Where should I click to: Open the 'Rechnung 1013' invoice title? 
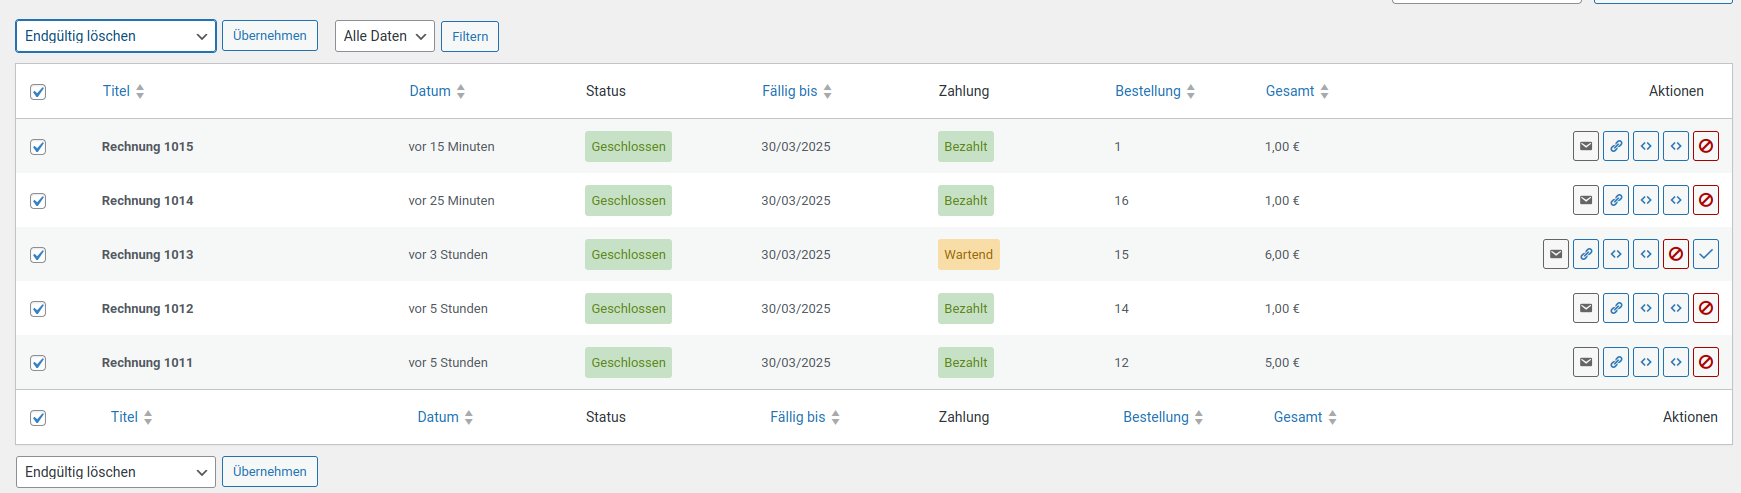point(147,254)
